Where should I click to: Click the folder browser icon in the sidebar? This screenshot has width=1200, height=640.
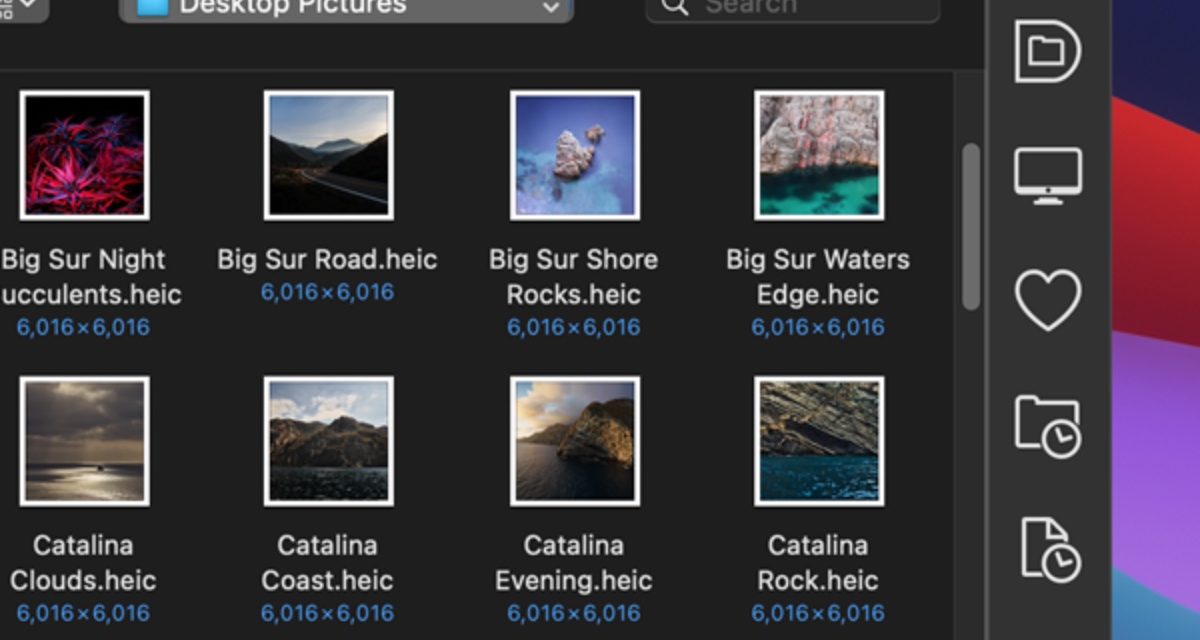tap(1047, 50)
